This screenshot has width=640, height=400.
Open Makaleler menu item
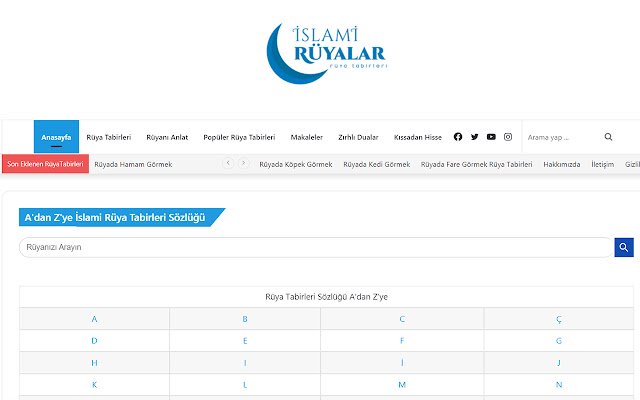pos(307,137)
